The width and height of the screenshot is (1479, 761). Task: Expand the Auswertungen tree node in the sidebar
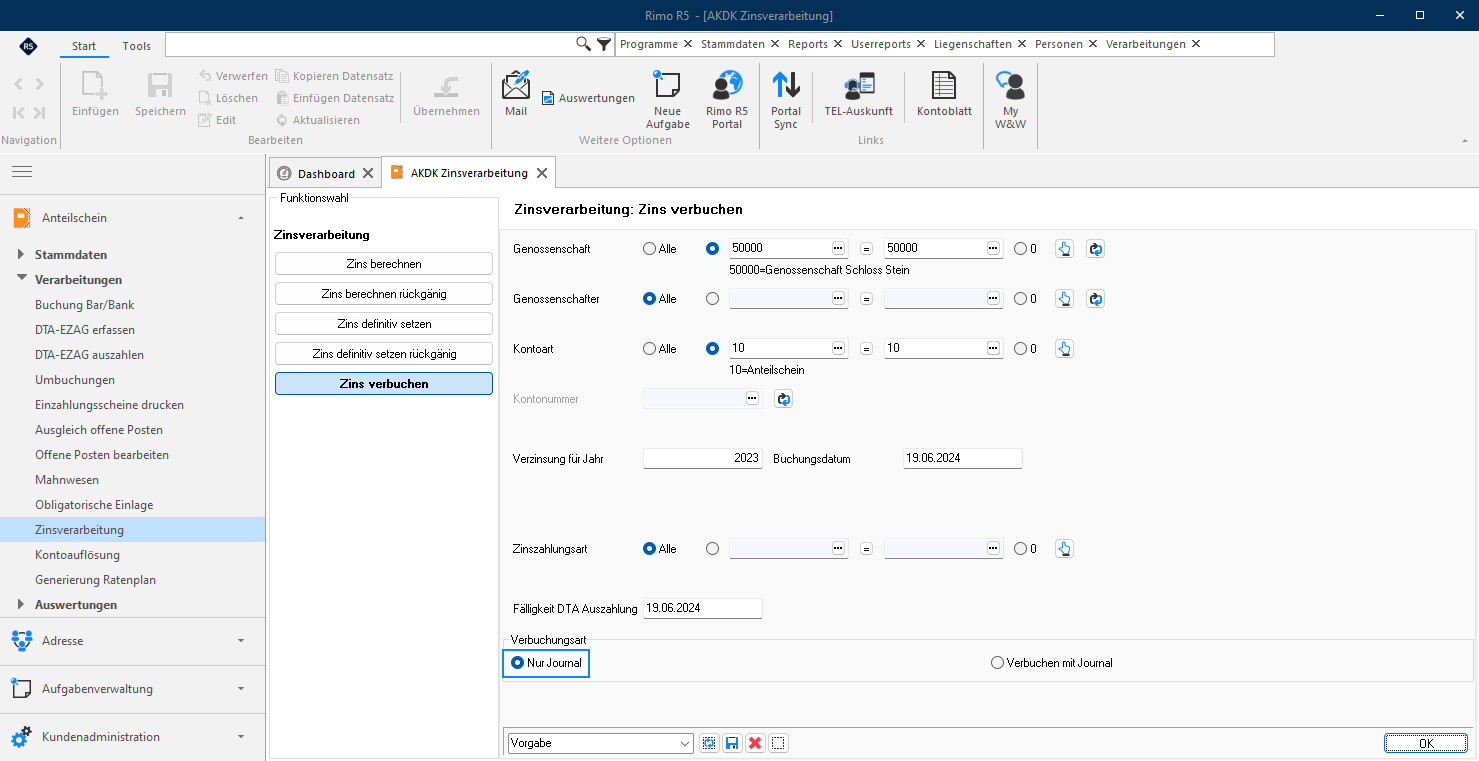(22, 605)
